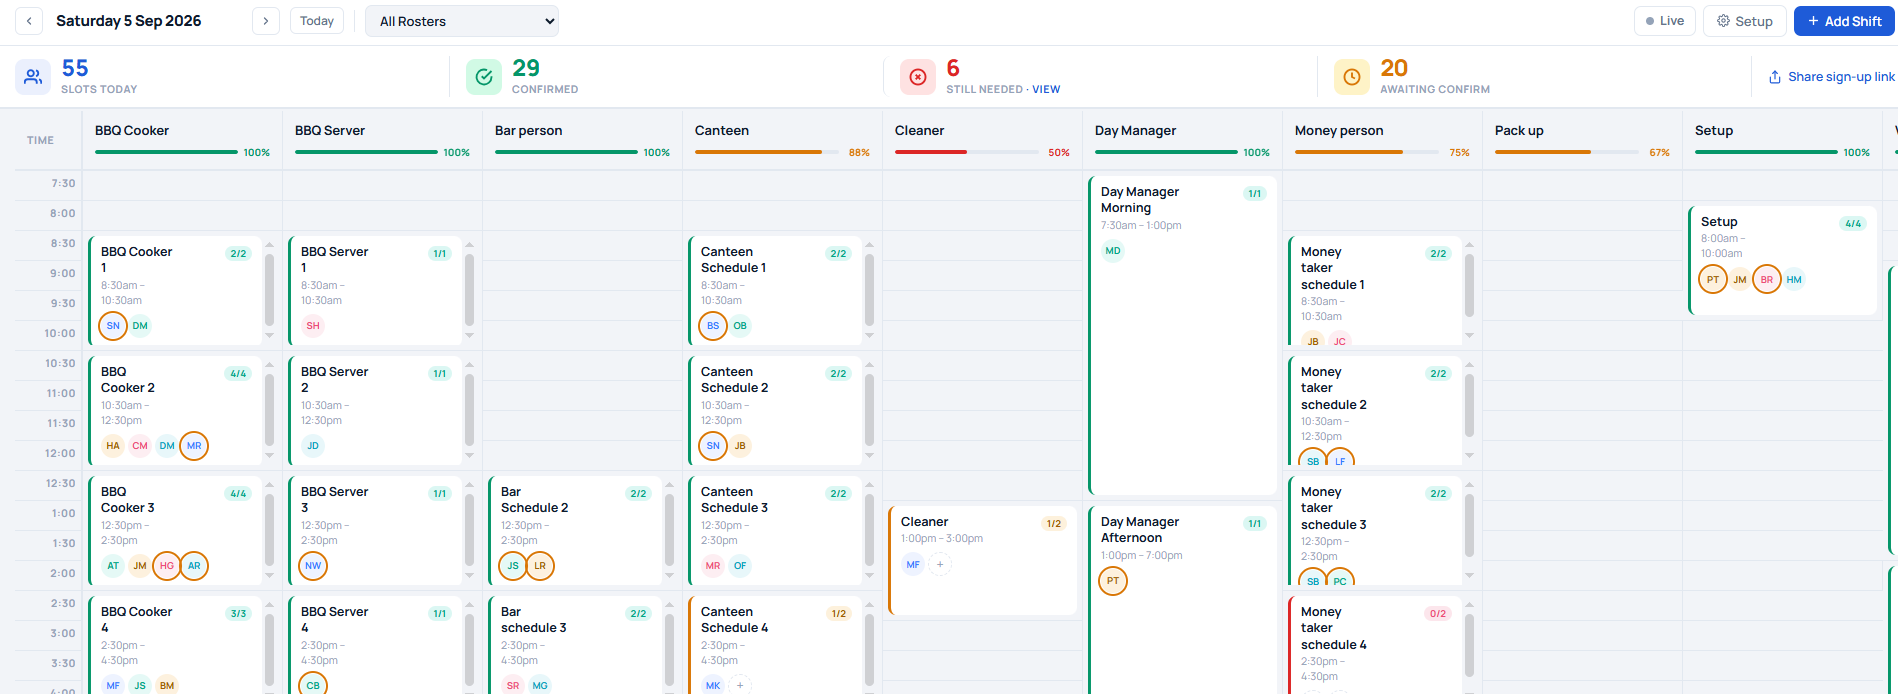Open the Share sign-up link

click(1832, 77)
